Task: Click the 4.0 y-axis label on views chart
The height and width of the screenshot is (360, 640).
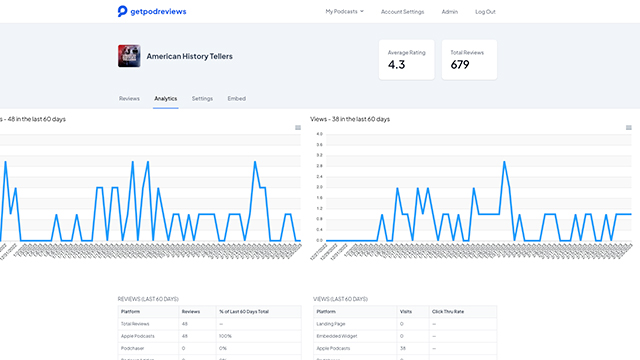Action: [x=319, y=134]
